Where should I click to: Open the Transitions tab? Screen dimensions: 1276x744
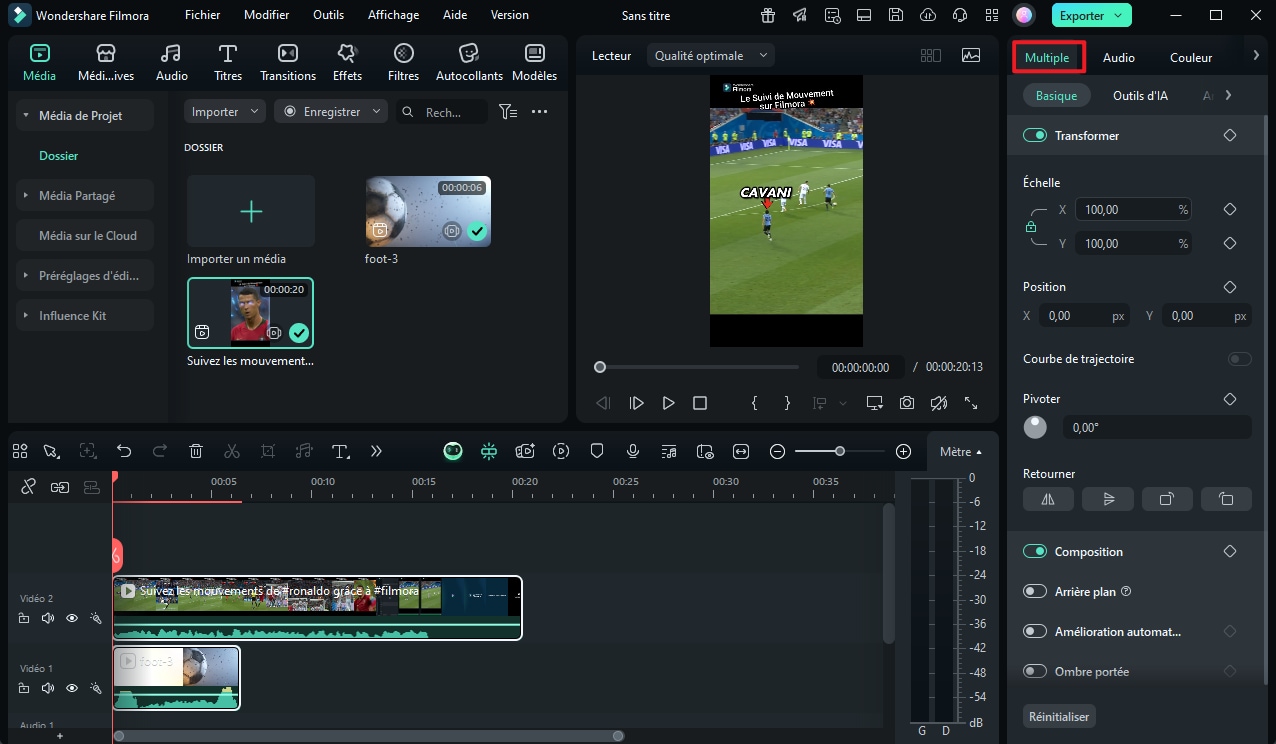tap(288, 62)
